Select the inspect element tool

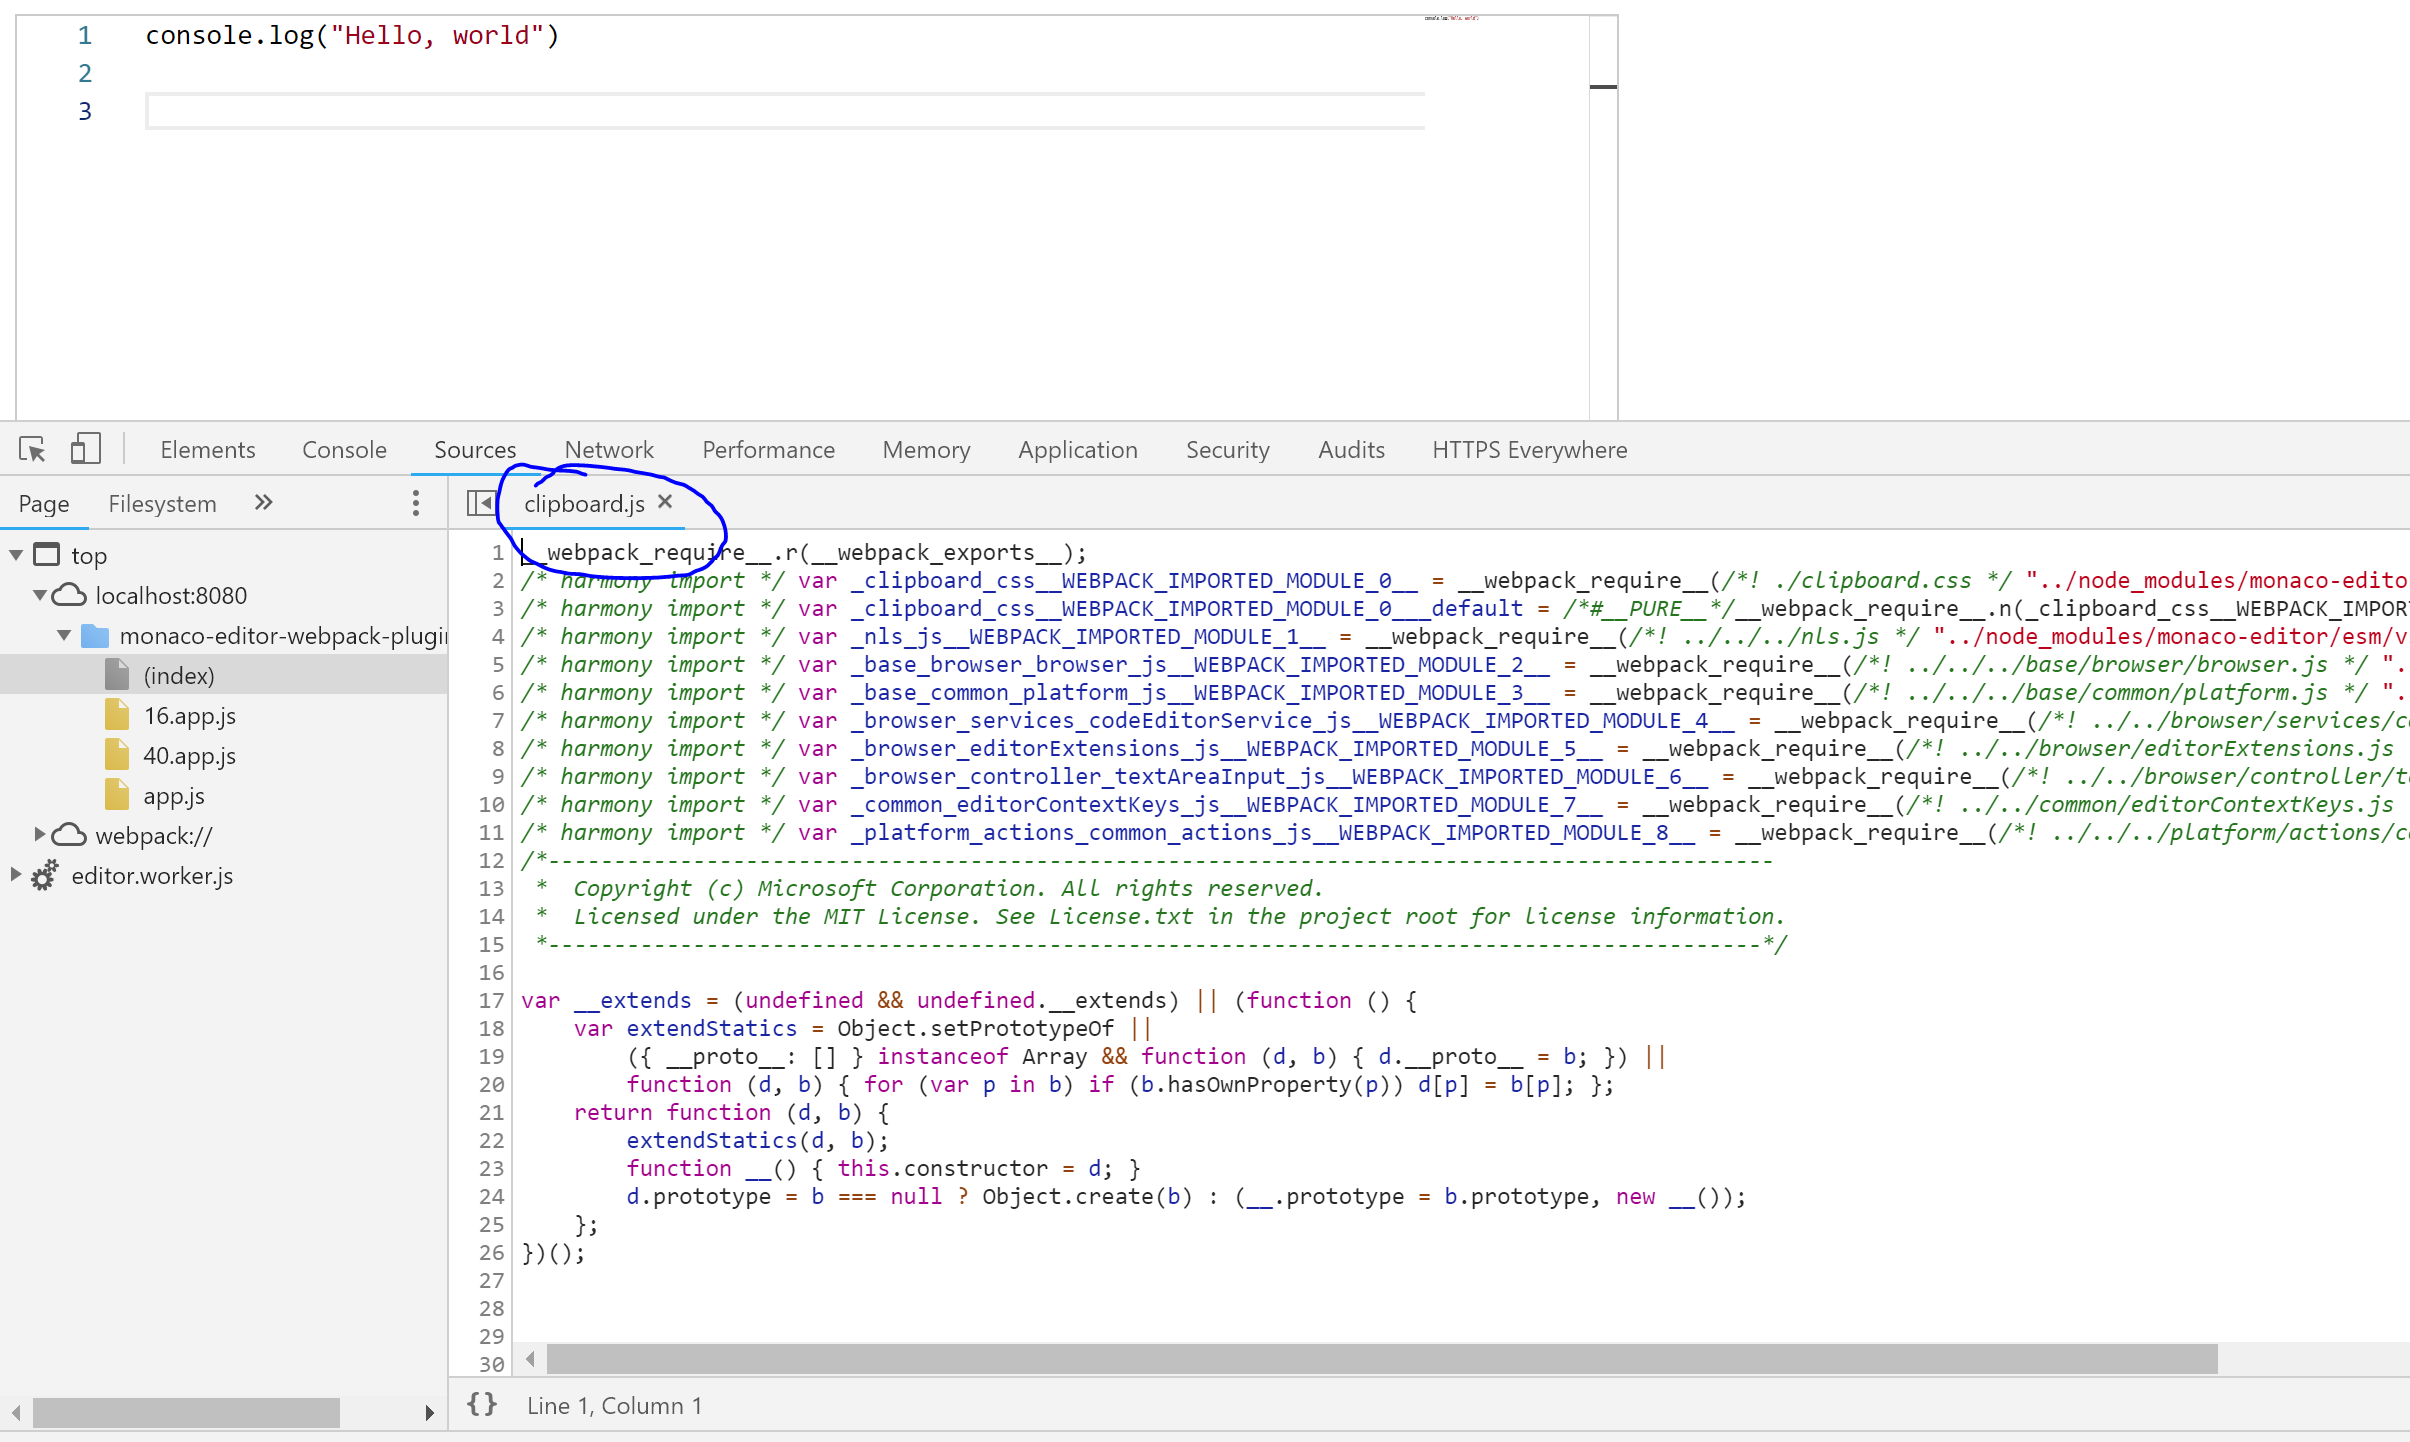click(x=31, y=449)
